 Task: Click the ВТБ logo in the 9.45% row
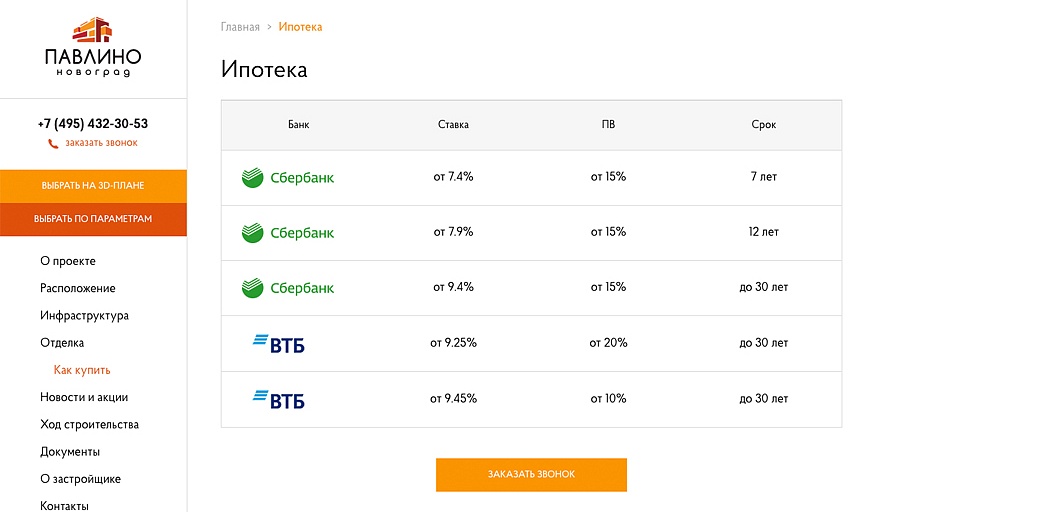click(x=279, y=399)
